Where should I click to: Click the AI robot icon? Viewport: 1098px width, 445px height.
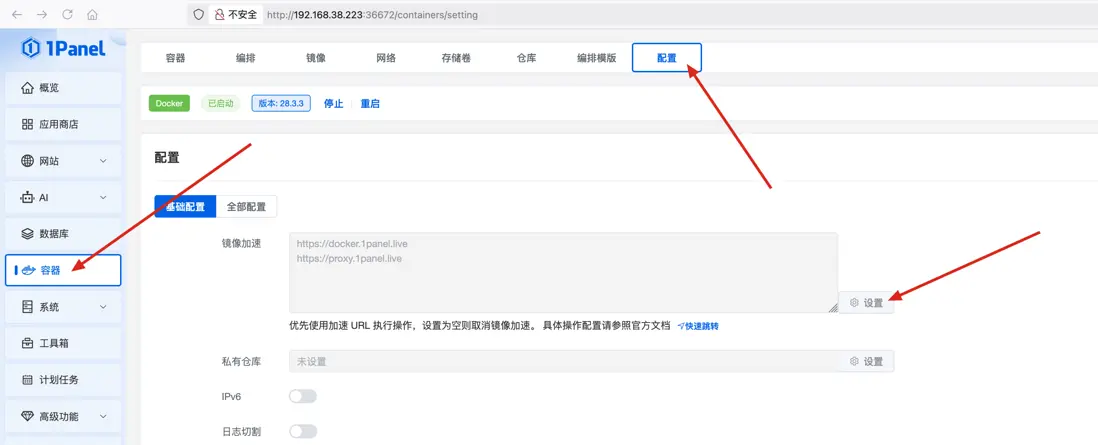[27, 198]
